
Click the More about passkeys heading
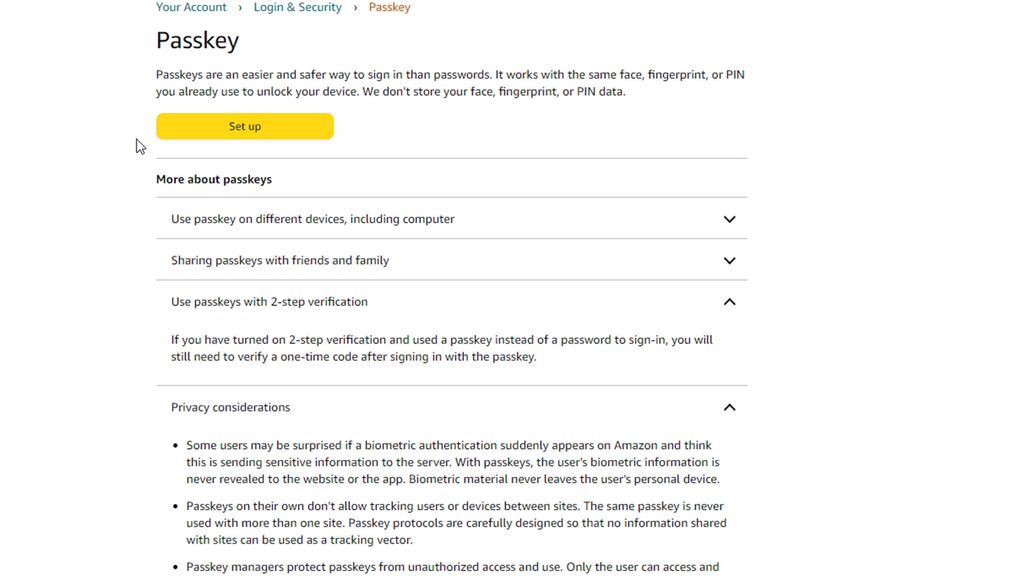click(213, 179)
